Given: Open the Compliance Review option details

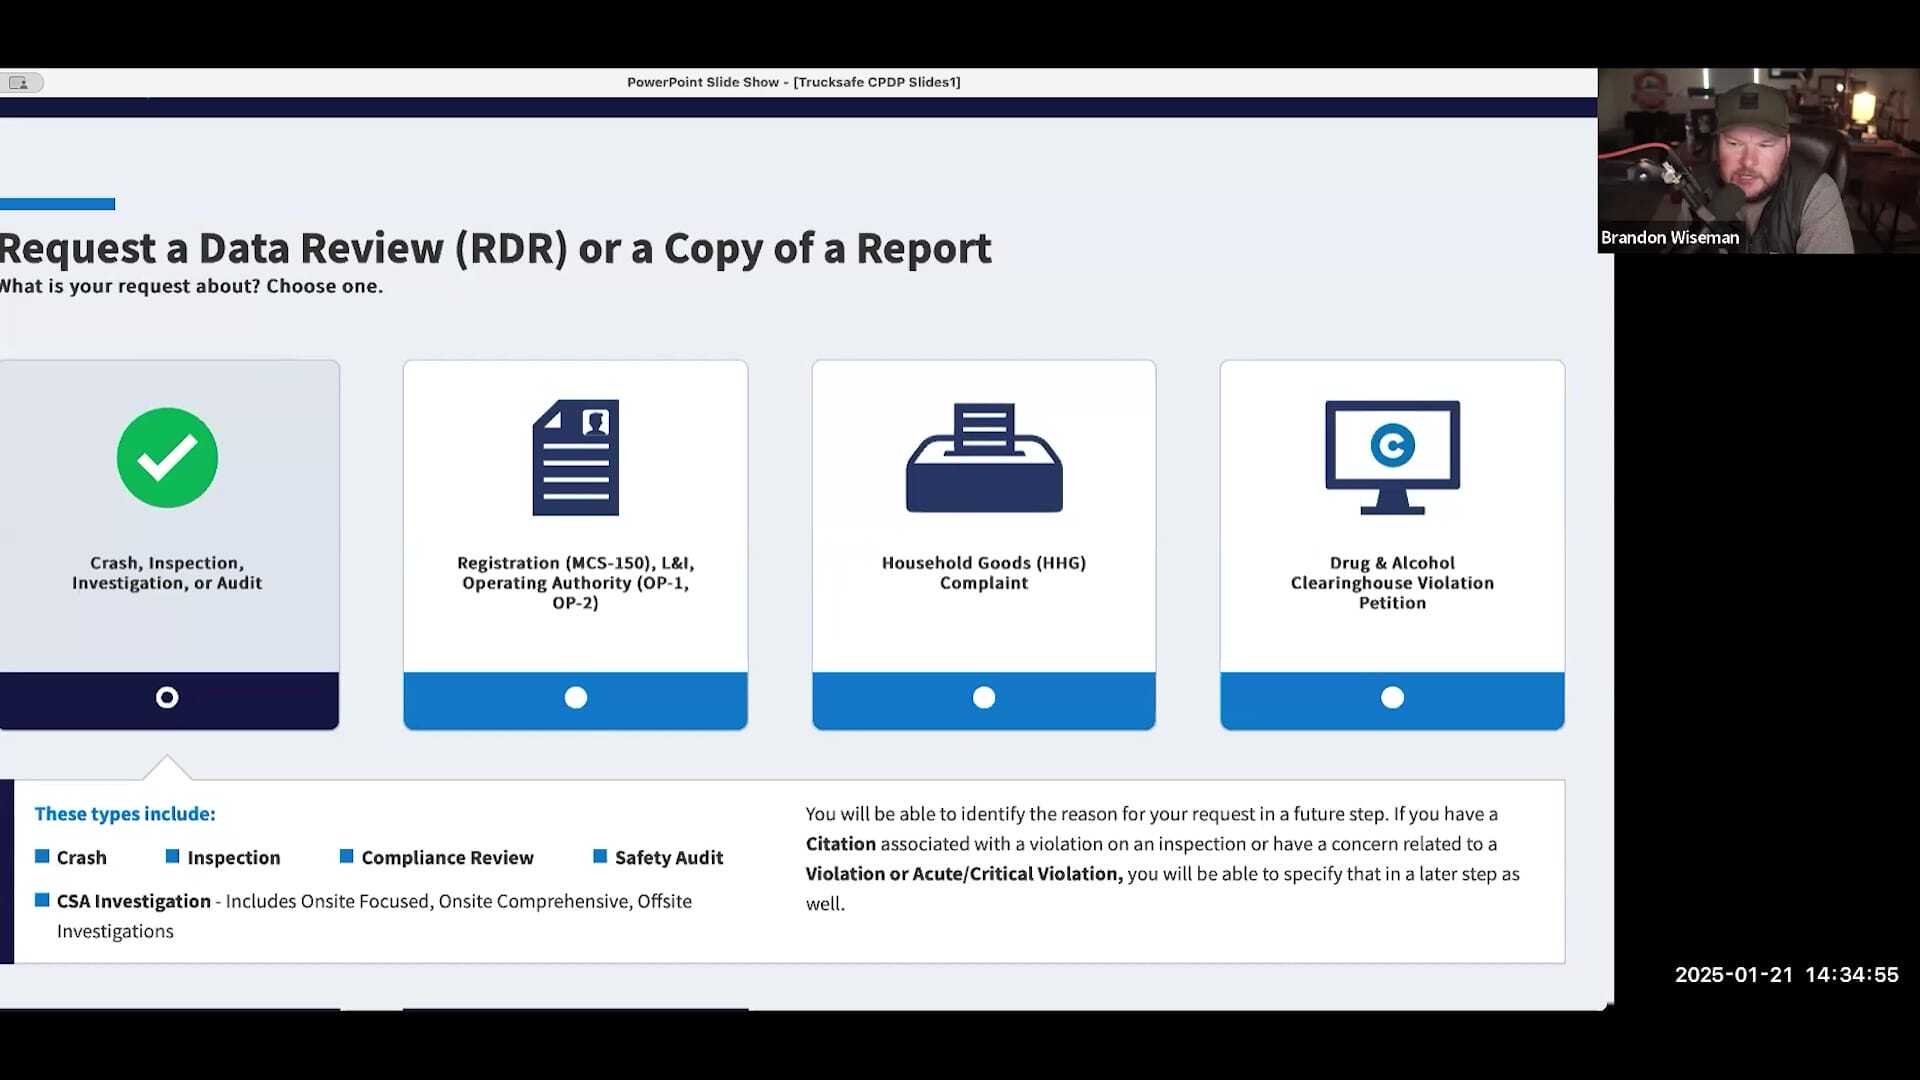Looking at the screenshot, I should [x=446, y=857].
